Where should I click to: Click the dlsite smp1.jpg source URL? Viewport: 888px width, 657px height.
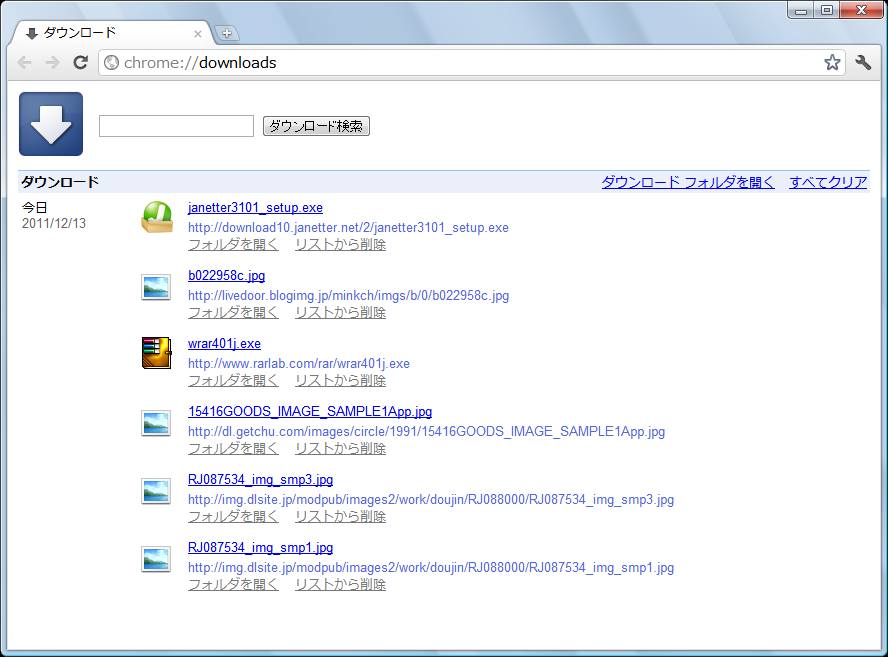(431, 568)
